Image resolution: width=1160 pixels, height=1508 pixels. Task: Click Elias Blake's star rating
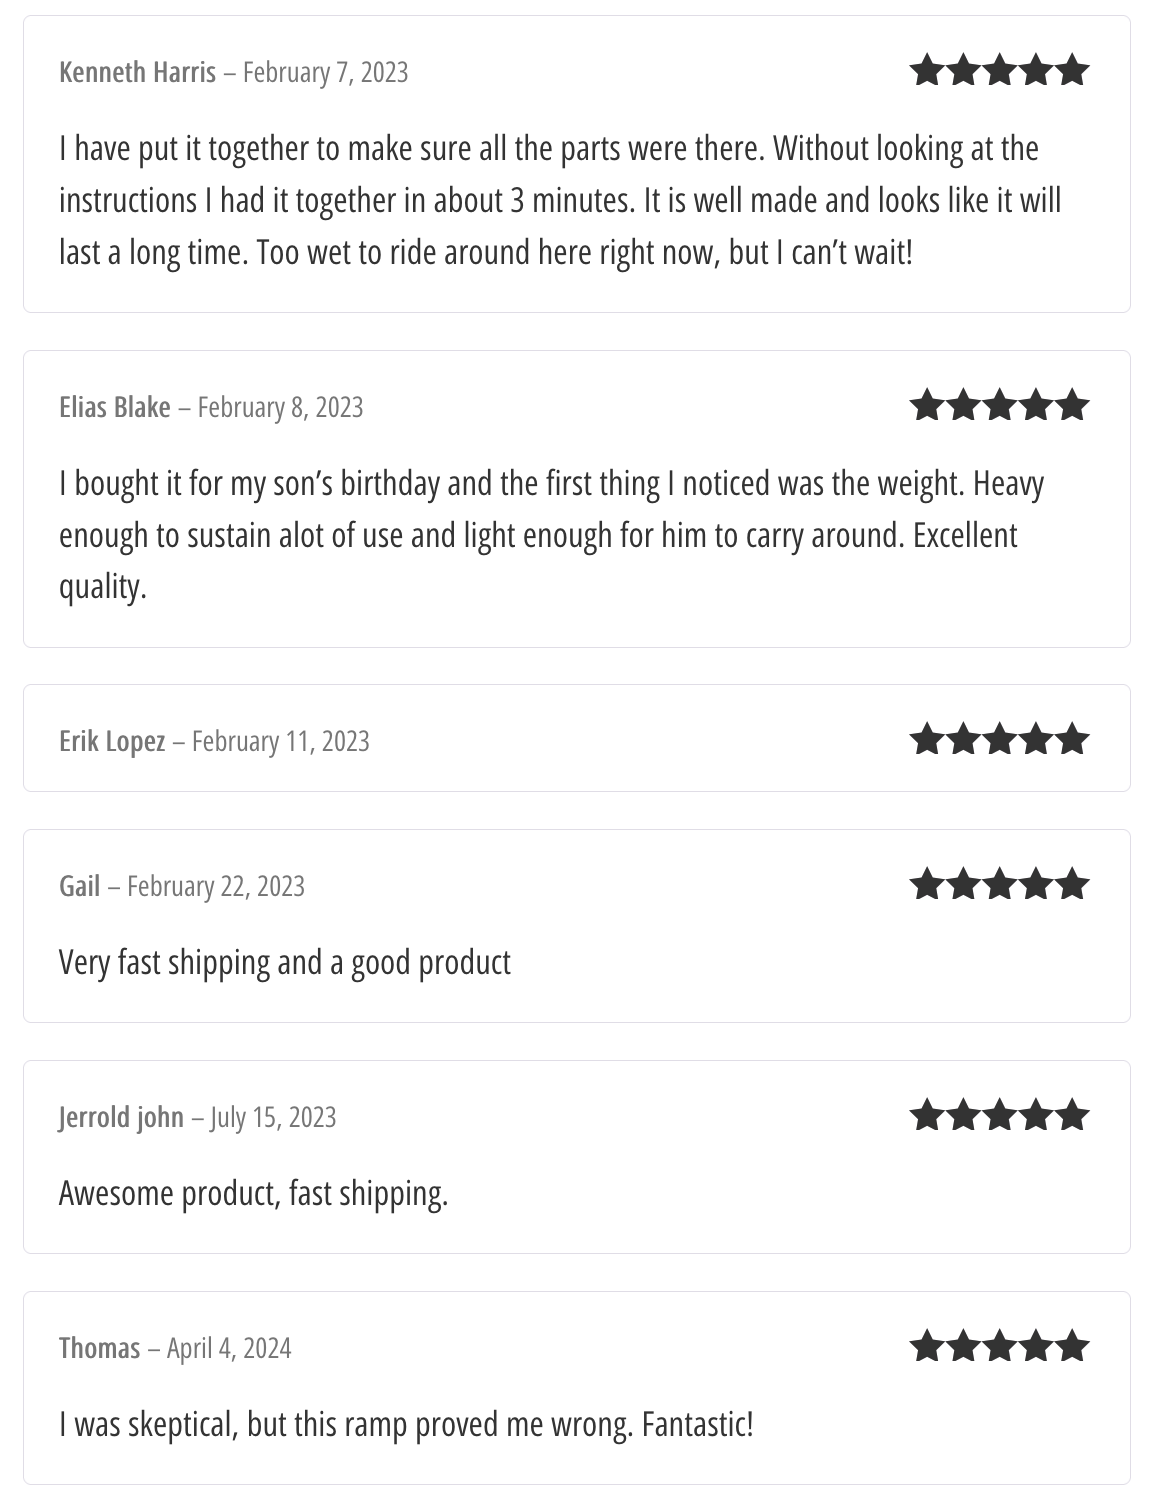[x=998, y=407]
